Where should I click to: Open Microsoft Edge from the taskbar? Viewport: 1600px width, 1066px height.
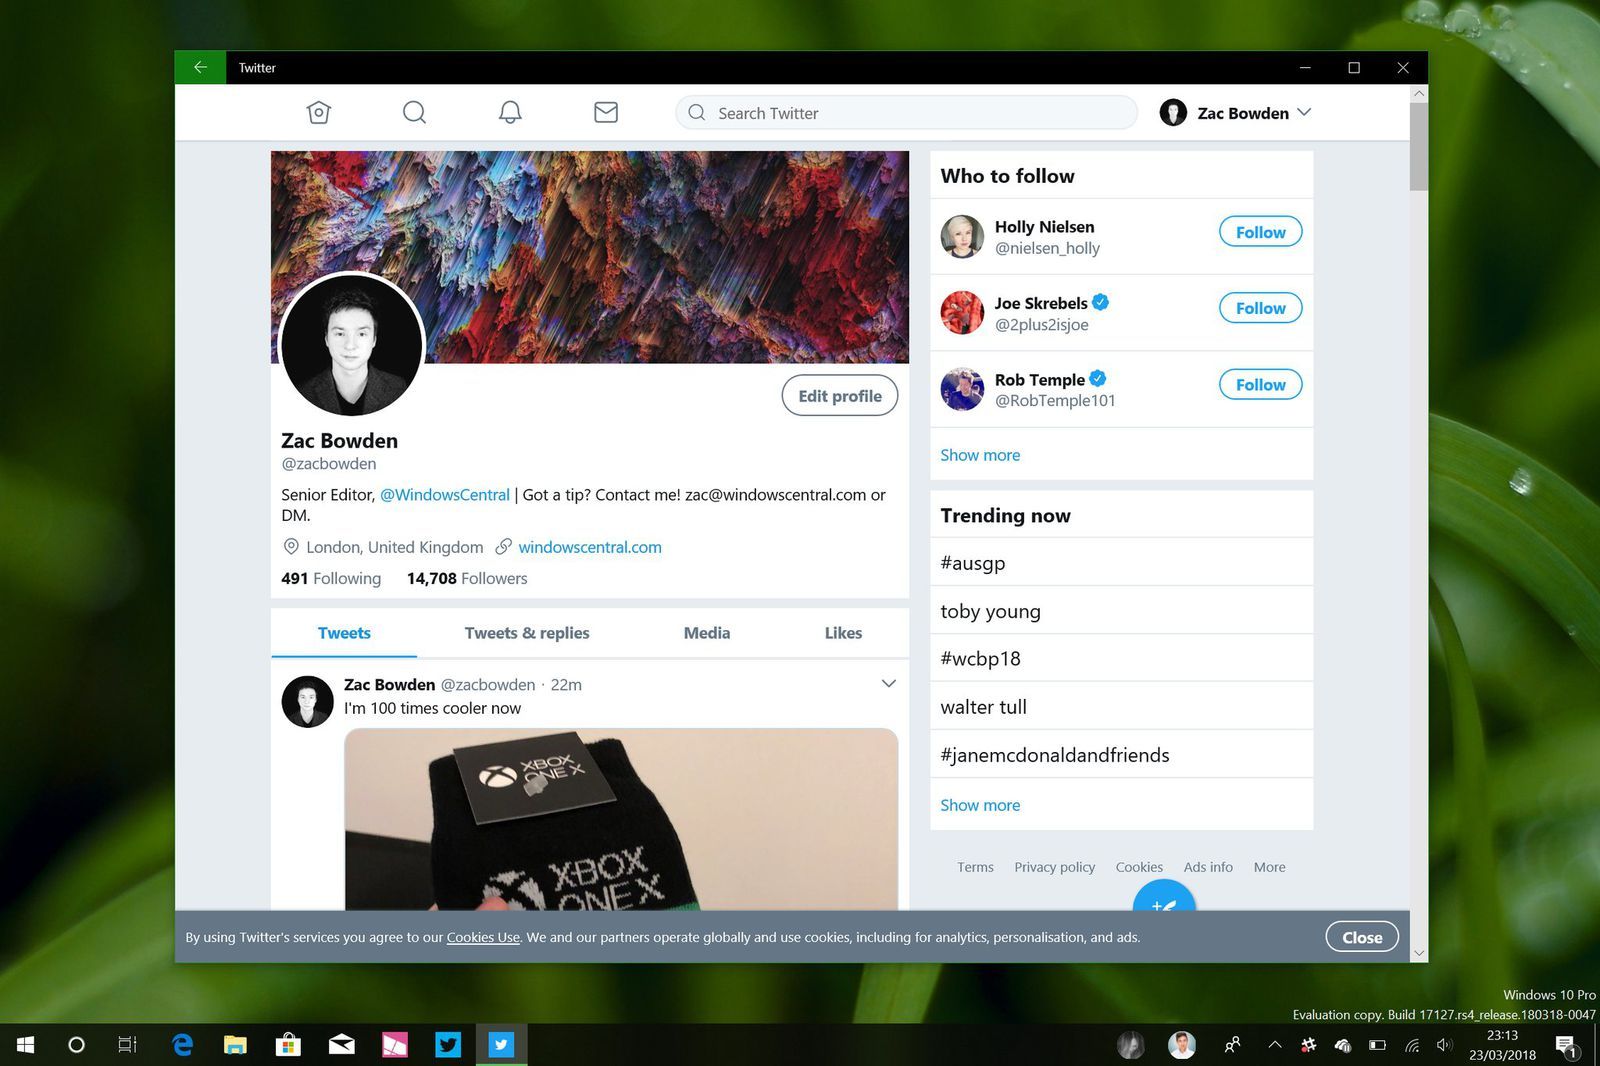pyautogui.click(x=182, y=1045)
